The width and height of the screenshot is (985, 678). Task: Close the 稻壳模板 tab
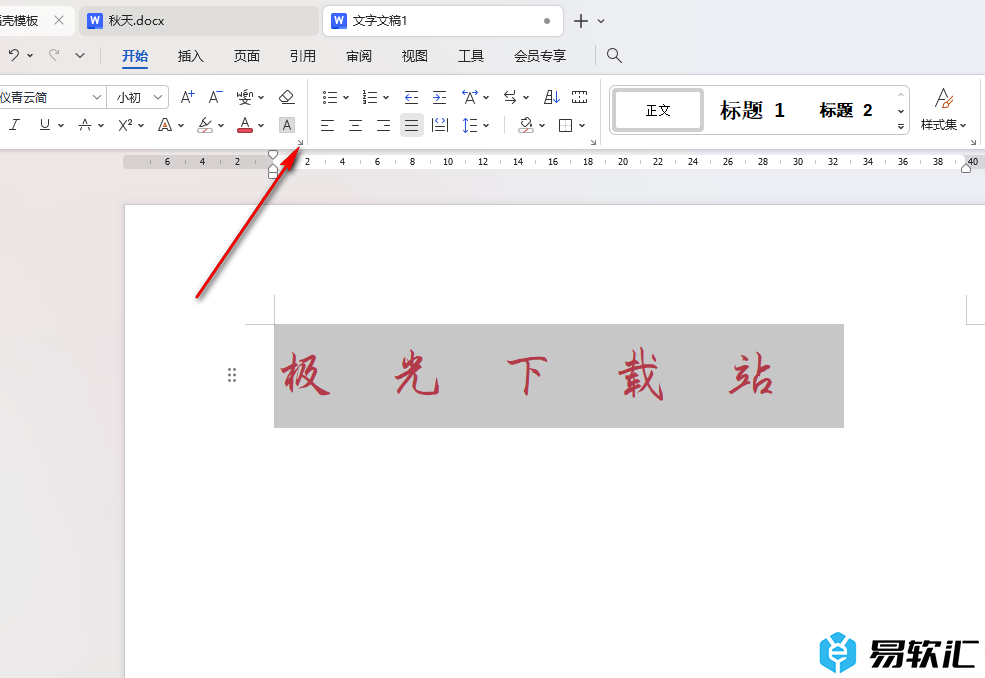pos(59,20)
